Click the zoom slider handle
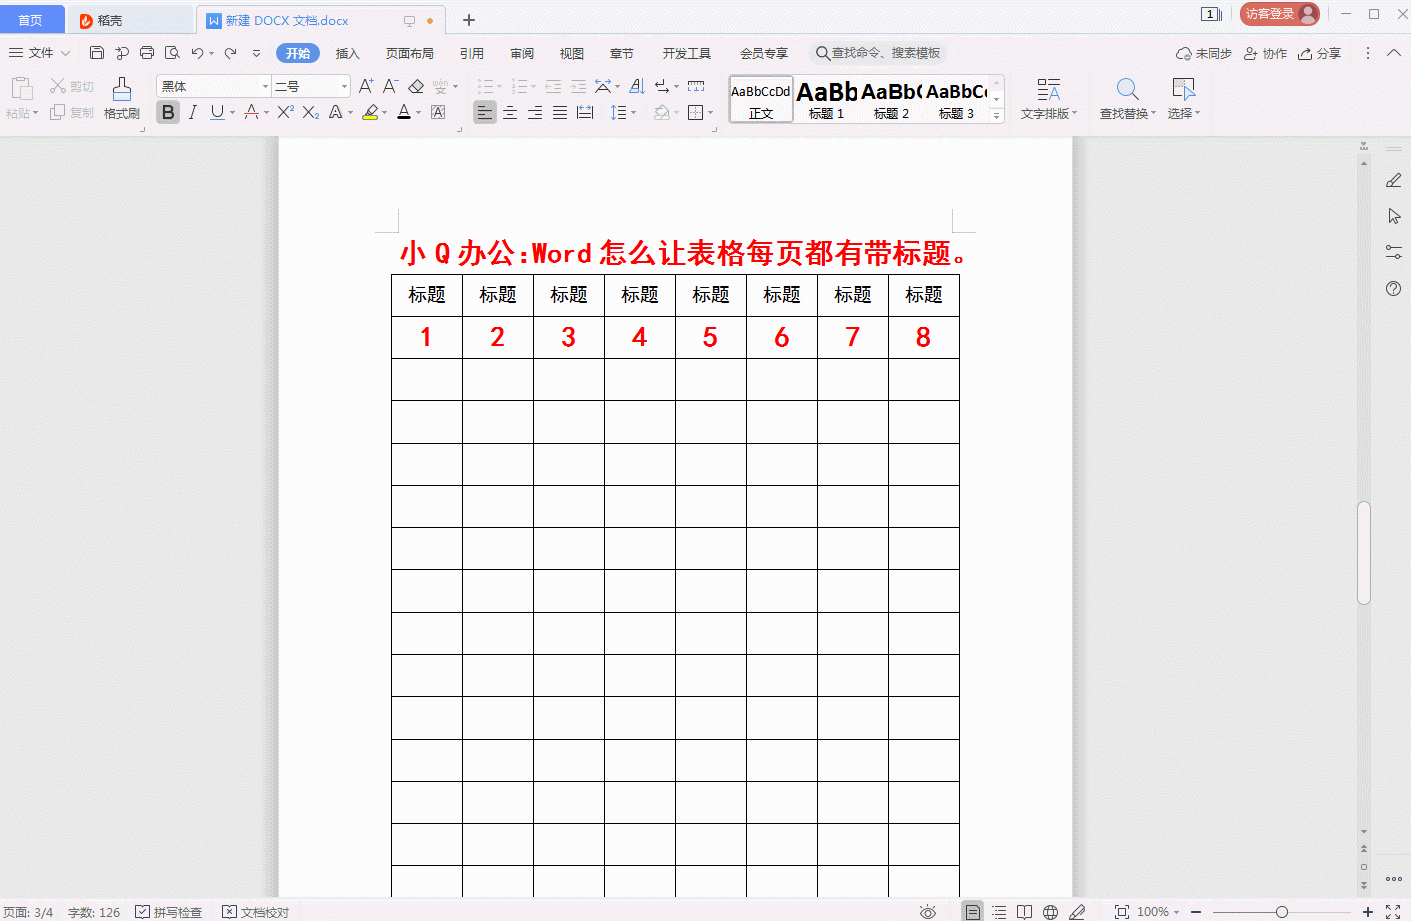1411x921 pixels. click(x=1282, y=912)
